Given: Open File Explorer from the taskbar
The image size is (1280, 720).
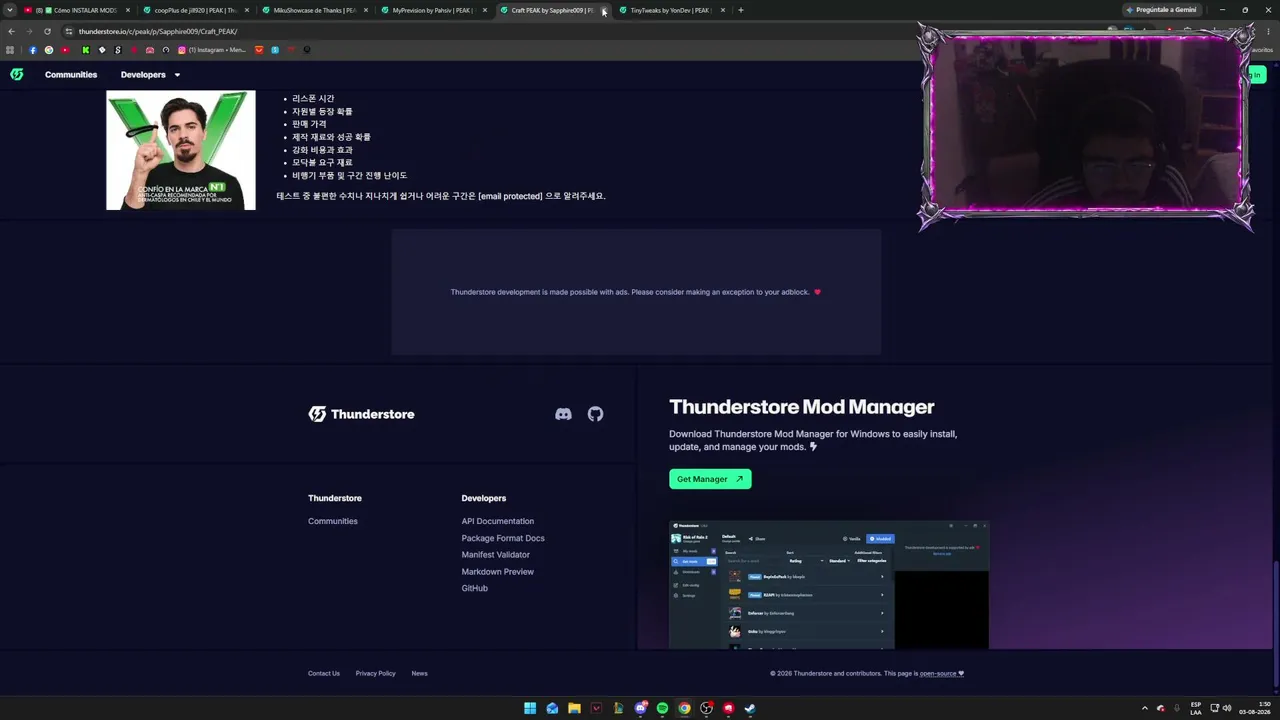Looking at the screenshot, I should coord(574,709).
